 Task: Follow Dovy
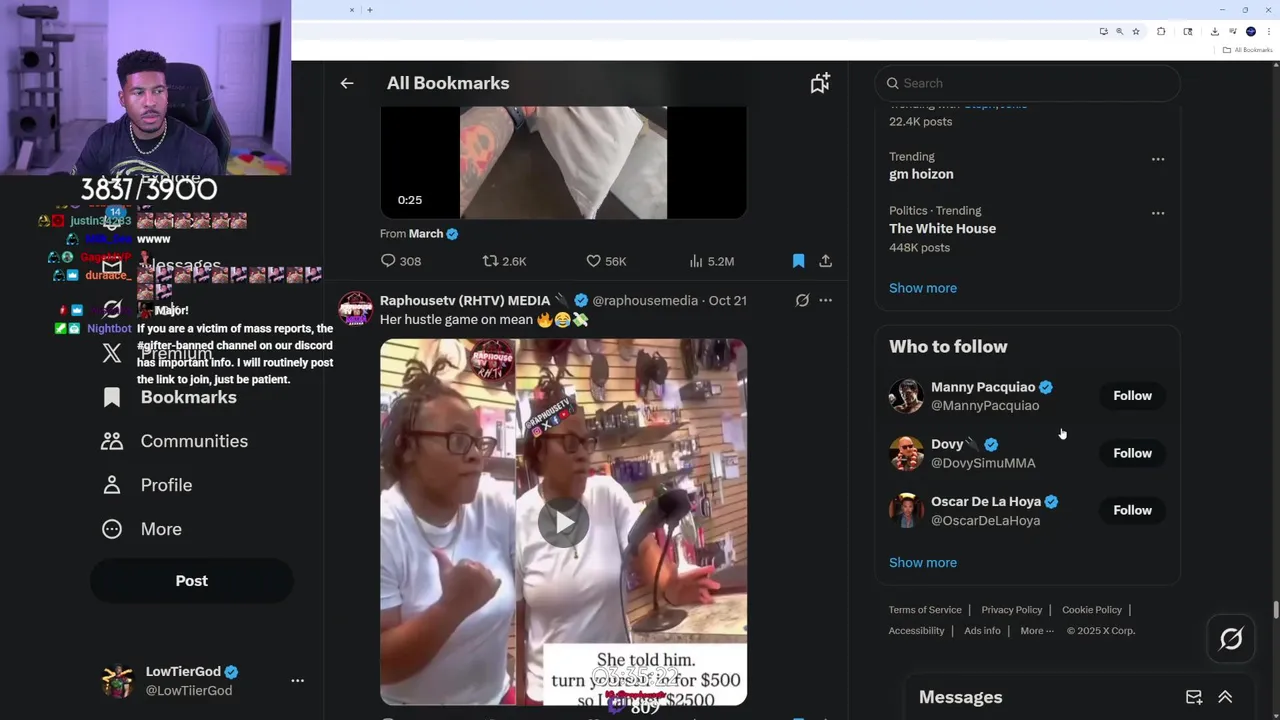click(1132, 453)
